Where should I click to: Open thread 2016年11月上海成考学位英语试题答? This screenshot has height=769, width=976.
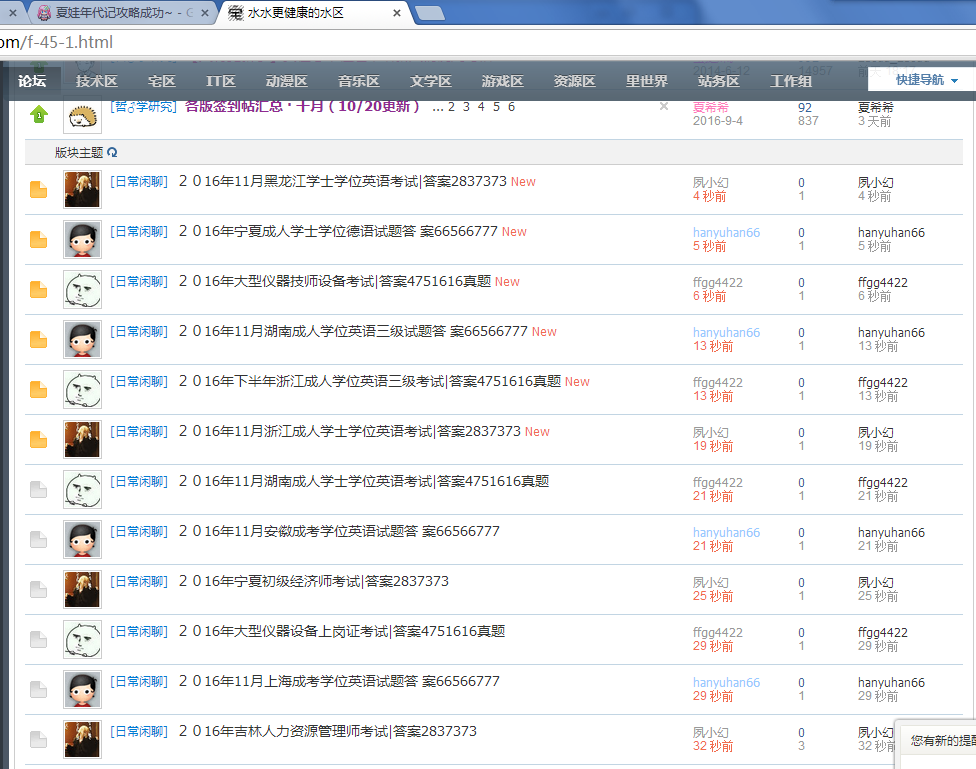tap(339, 681)
